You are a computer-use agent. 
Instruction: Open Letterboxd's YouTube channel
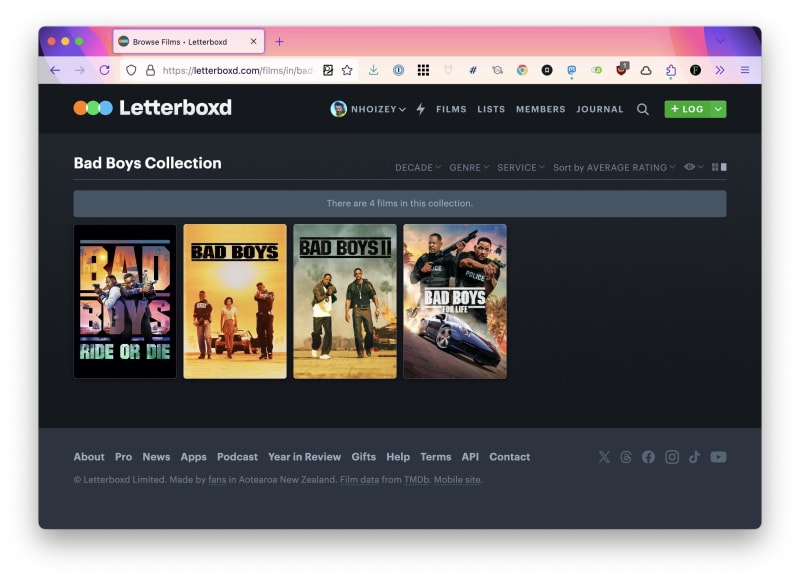tap(718, 457)
